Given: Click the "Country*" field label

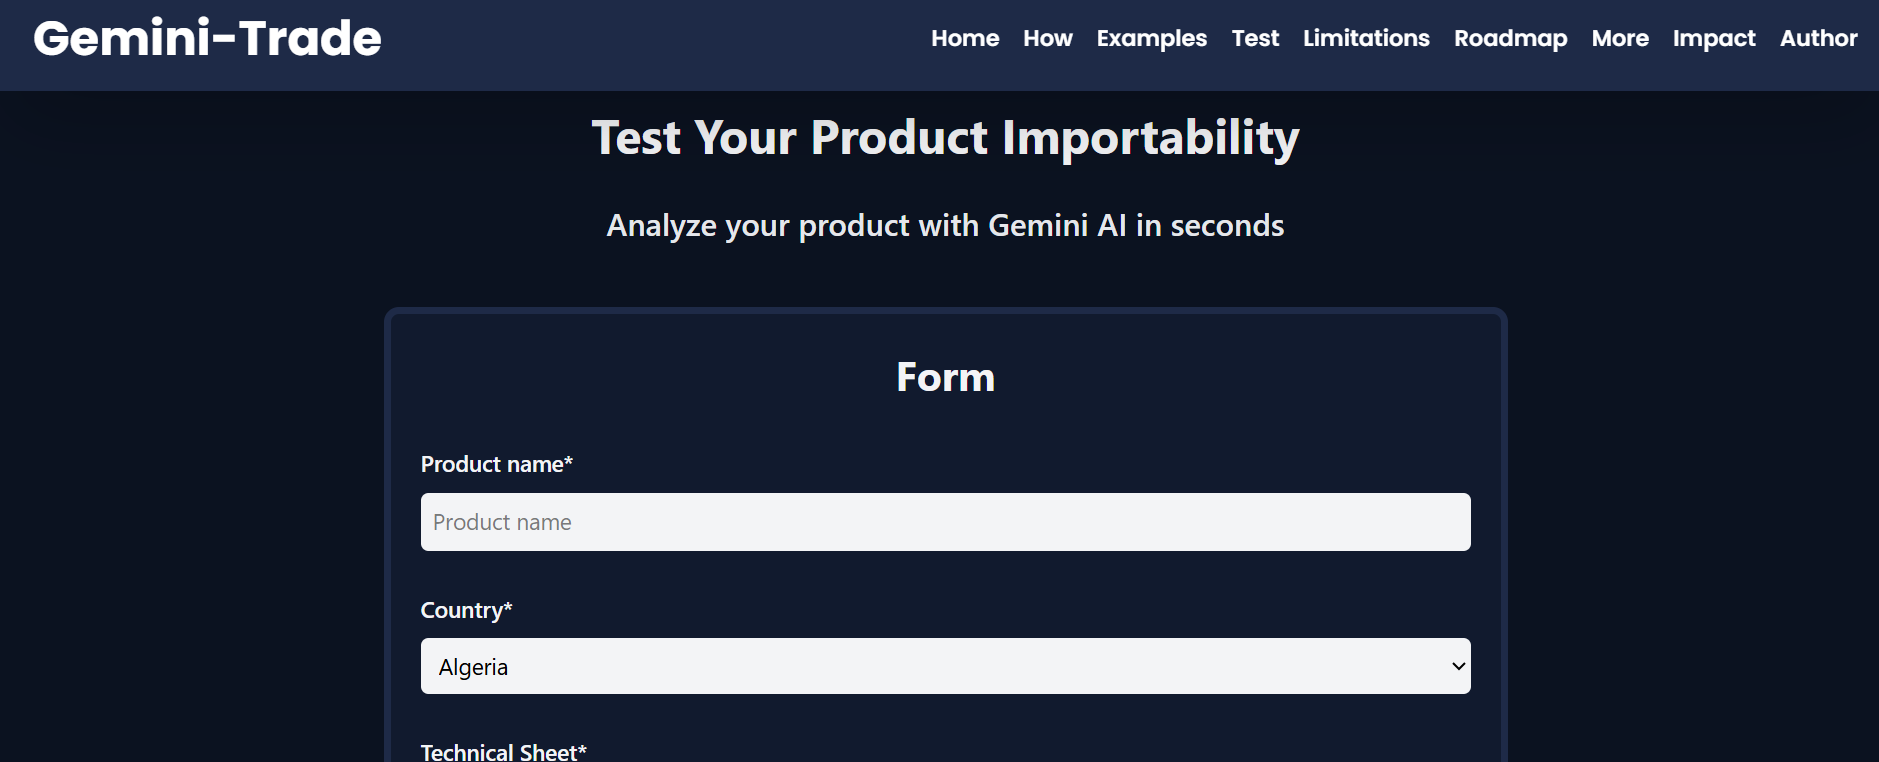Looking at the screenshot, I should point(466,610).
